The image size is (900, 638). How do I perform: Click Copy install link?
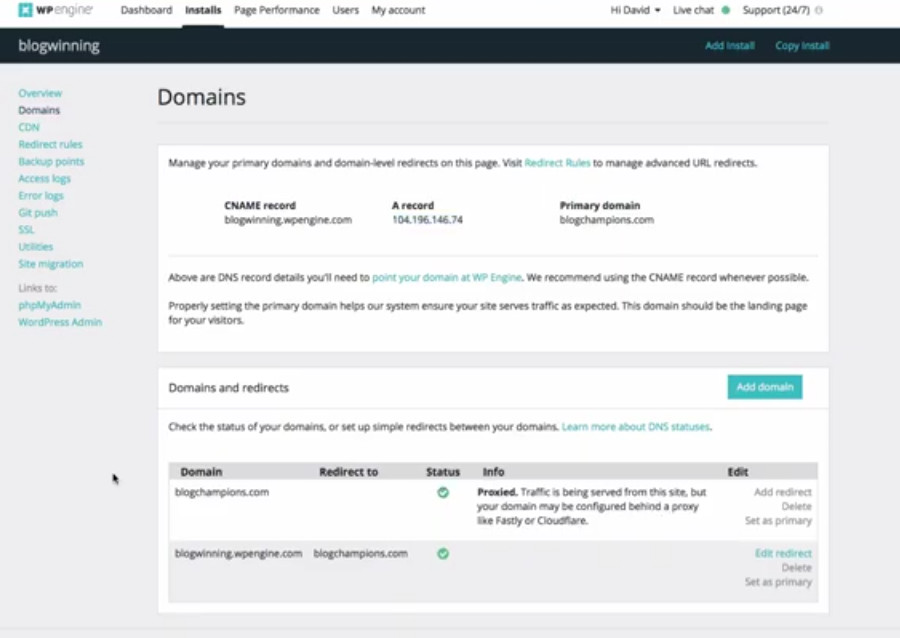click(802, 45)
